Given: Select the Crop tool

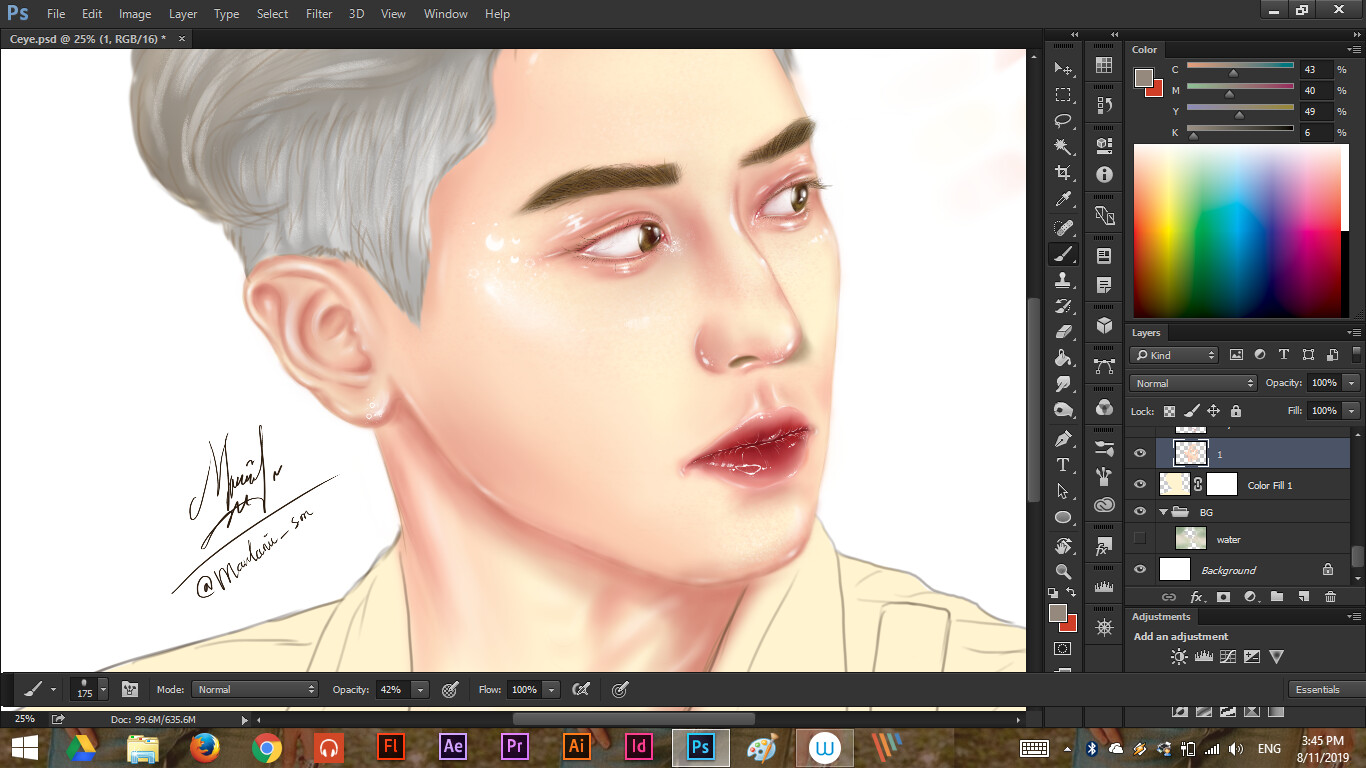Looking at the screenshot, I should (1063, 173).
